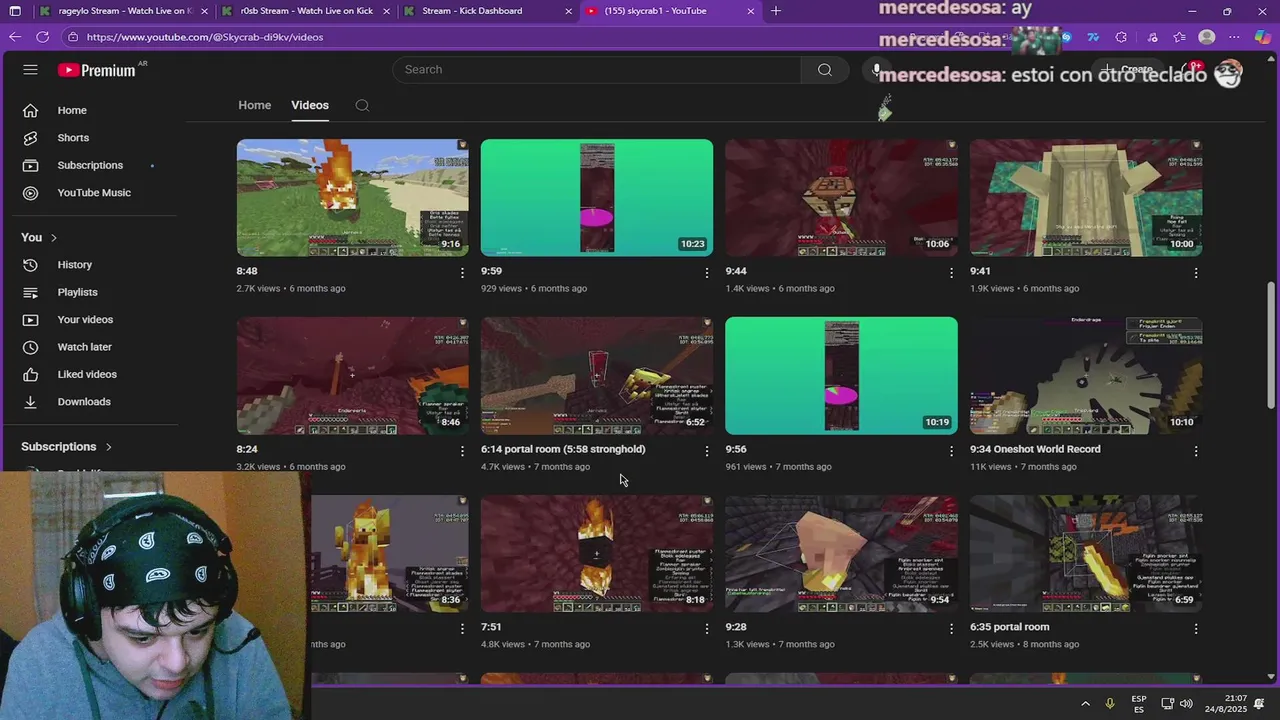Switch to Stream - Kick Dashboard tab
Screen dimensions: 1280x720
[x=486, y=11]
